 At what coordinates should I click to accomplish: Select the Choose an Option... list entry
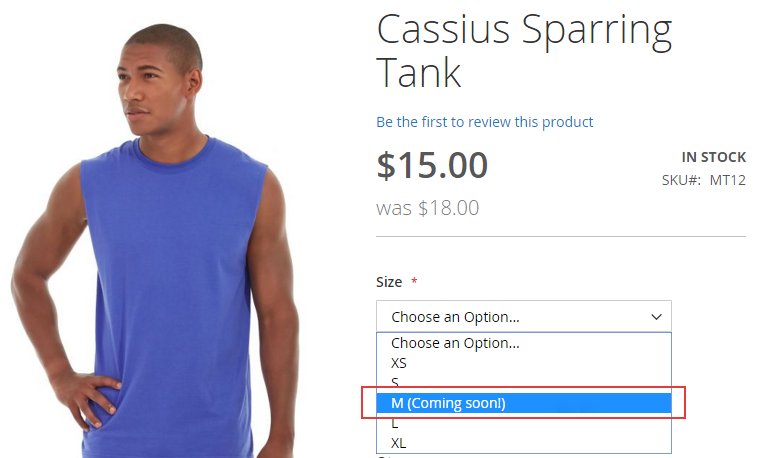[455, 343]
